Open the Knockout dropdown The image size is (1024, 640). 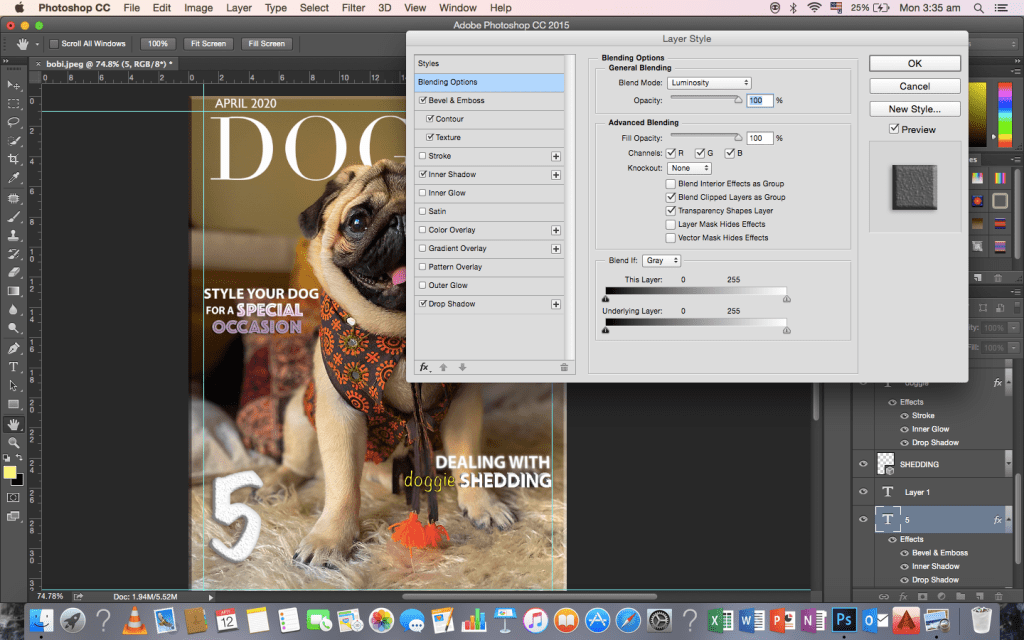pos(690,168)
